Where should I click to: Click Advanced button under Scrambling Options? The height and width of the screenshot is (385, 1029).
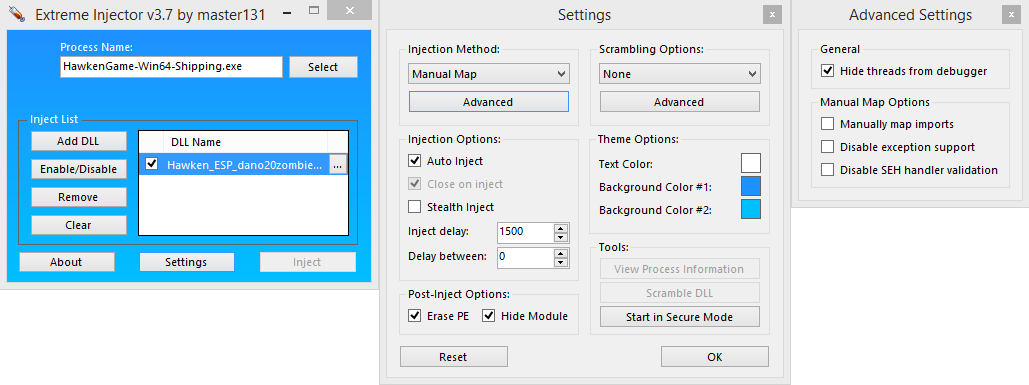(680, 102)
